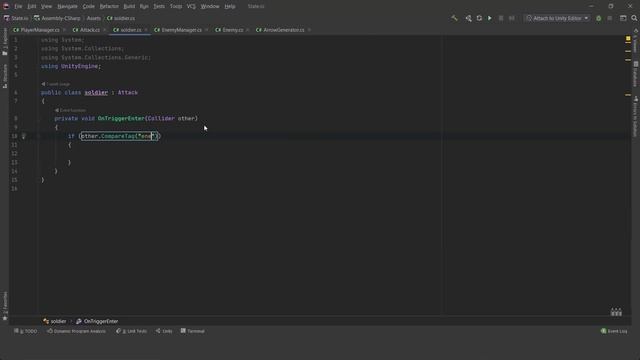
Task: Open the View menu
Action: pyautogui.click(x=47, y=7)
